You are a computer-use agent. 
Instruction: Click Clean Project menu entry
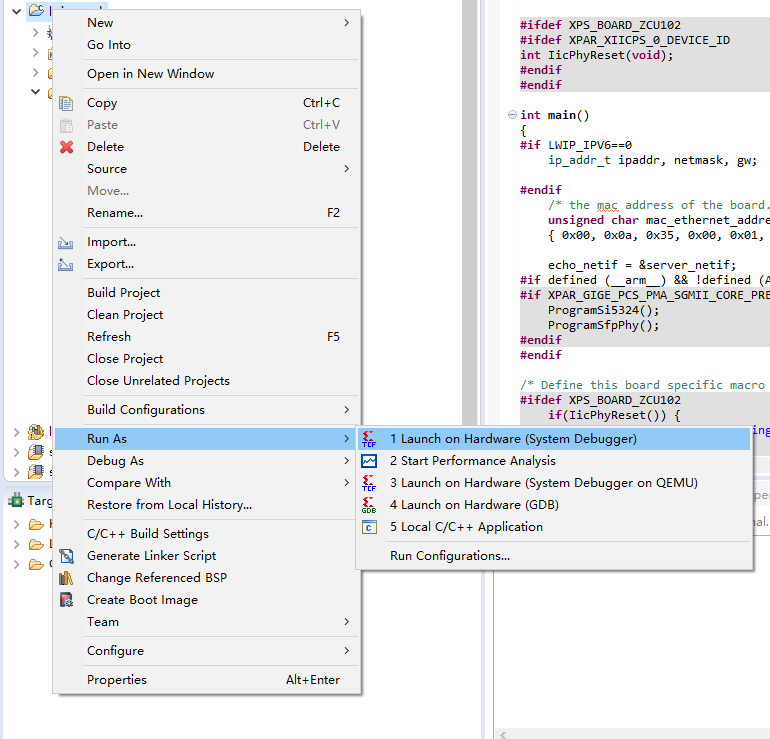pos(125,315)
